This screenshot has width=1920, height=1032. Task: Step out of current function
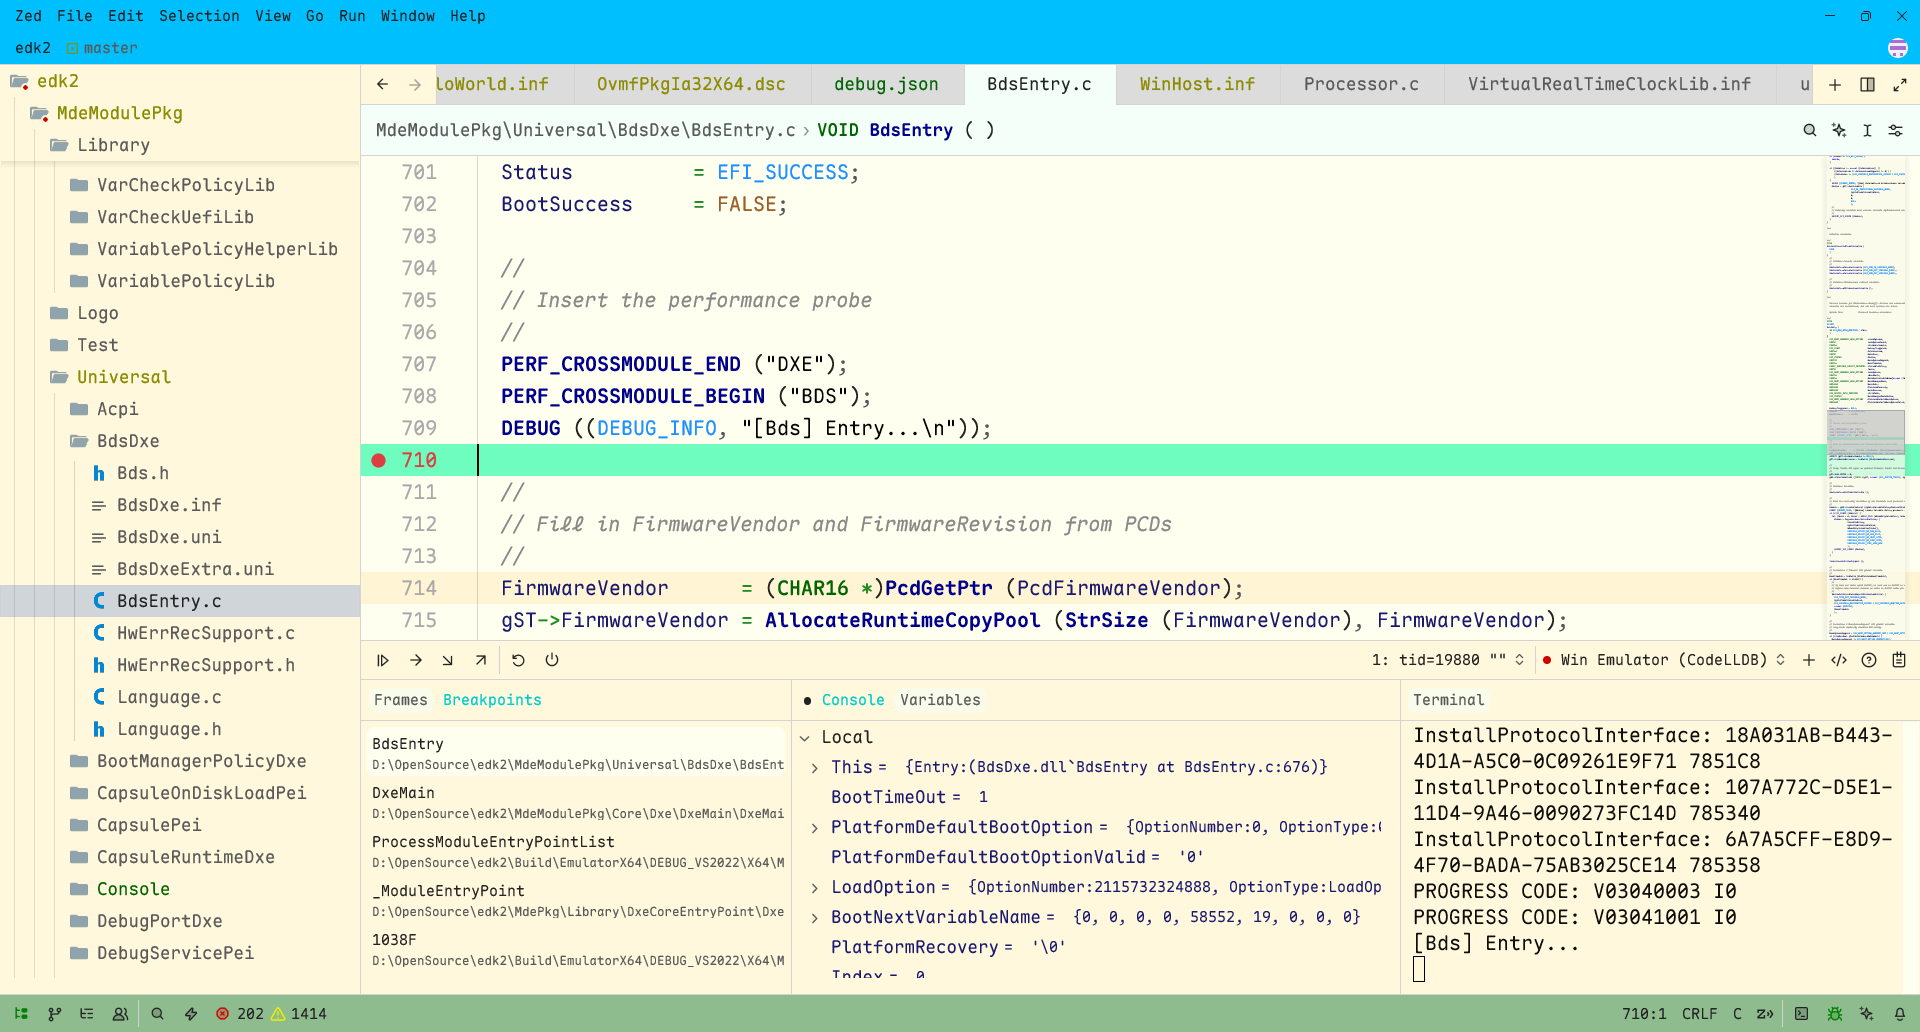(481, 660)
